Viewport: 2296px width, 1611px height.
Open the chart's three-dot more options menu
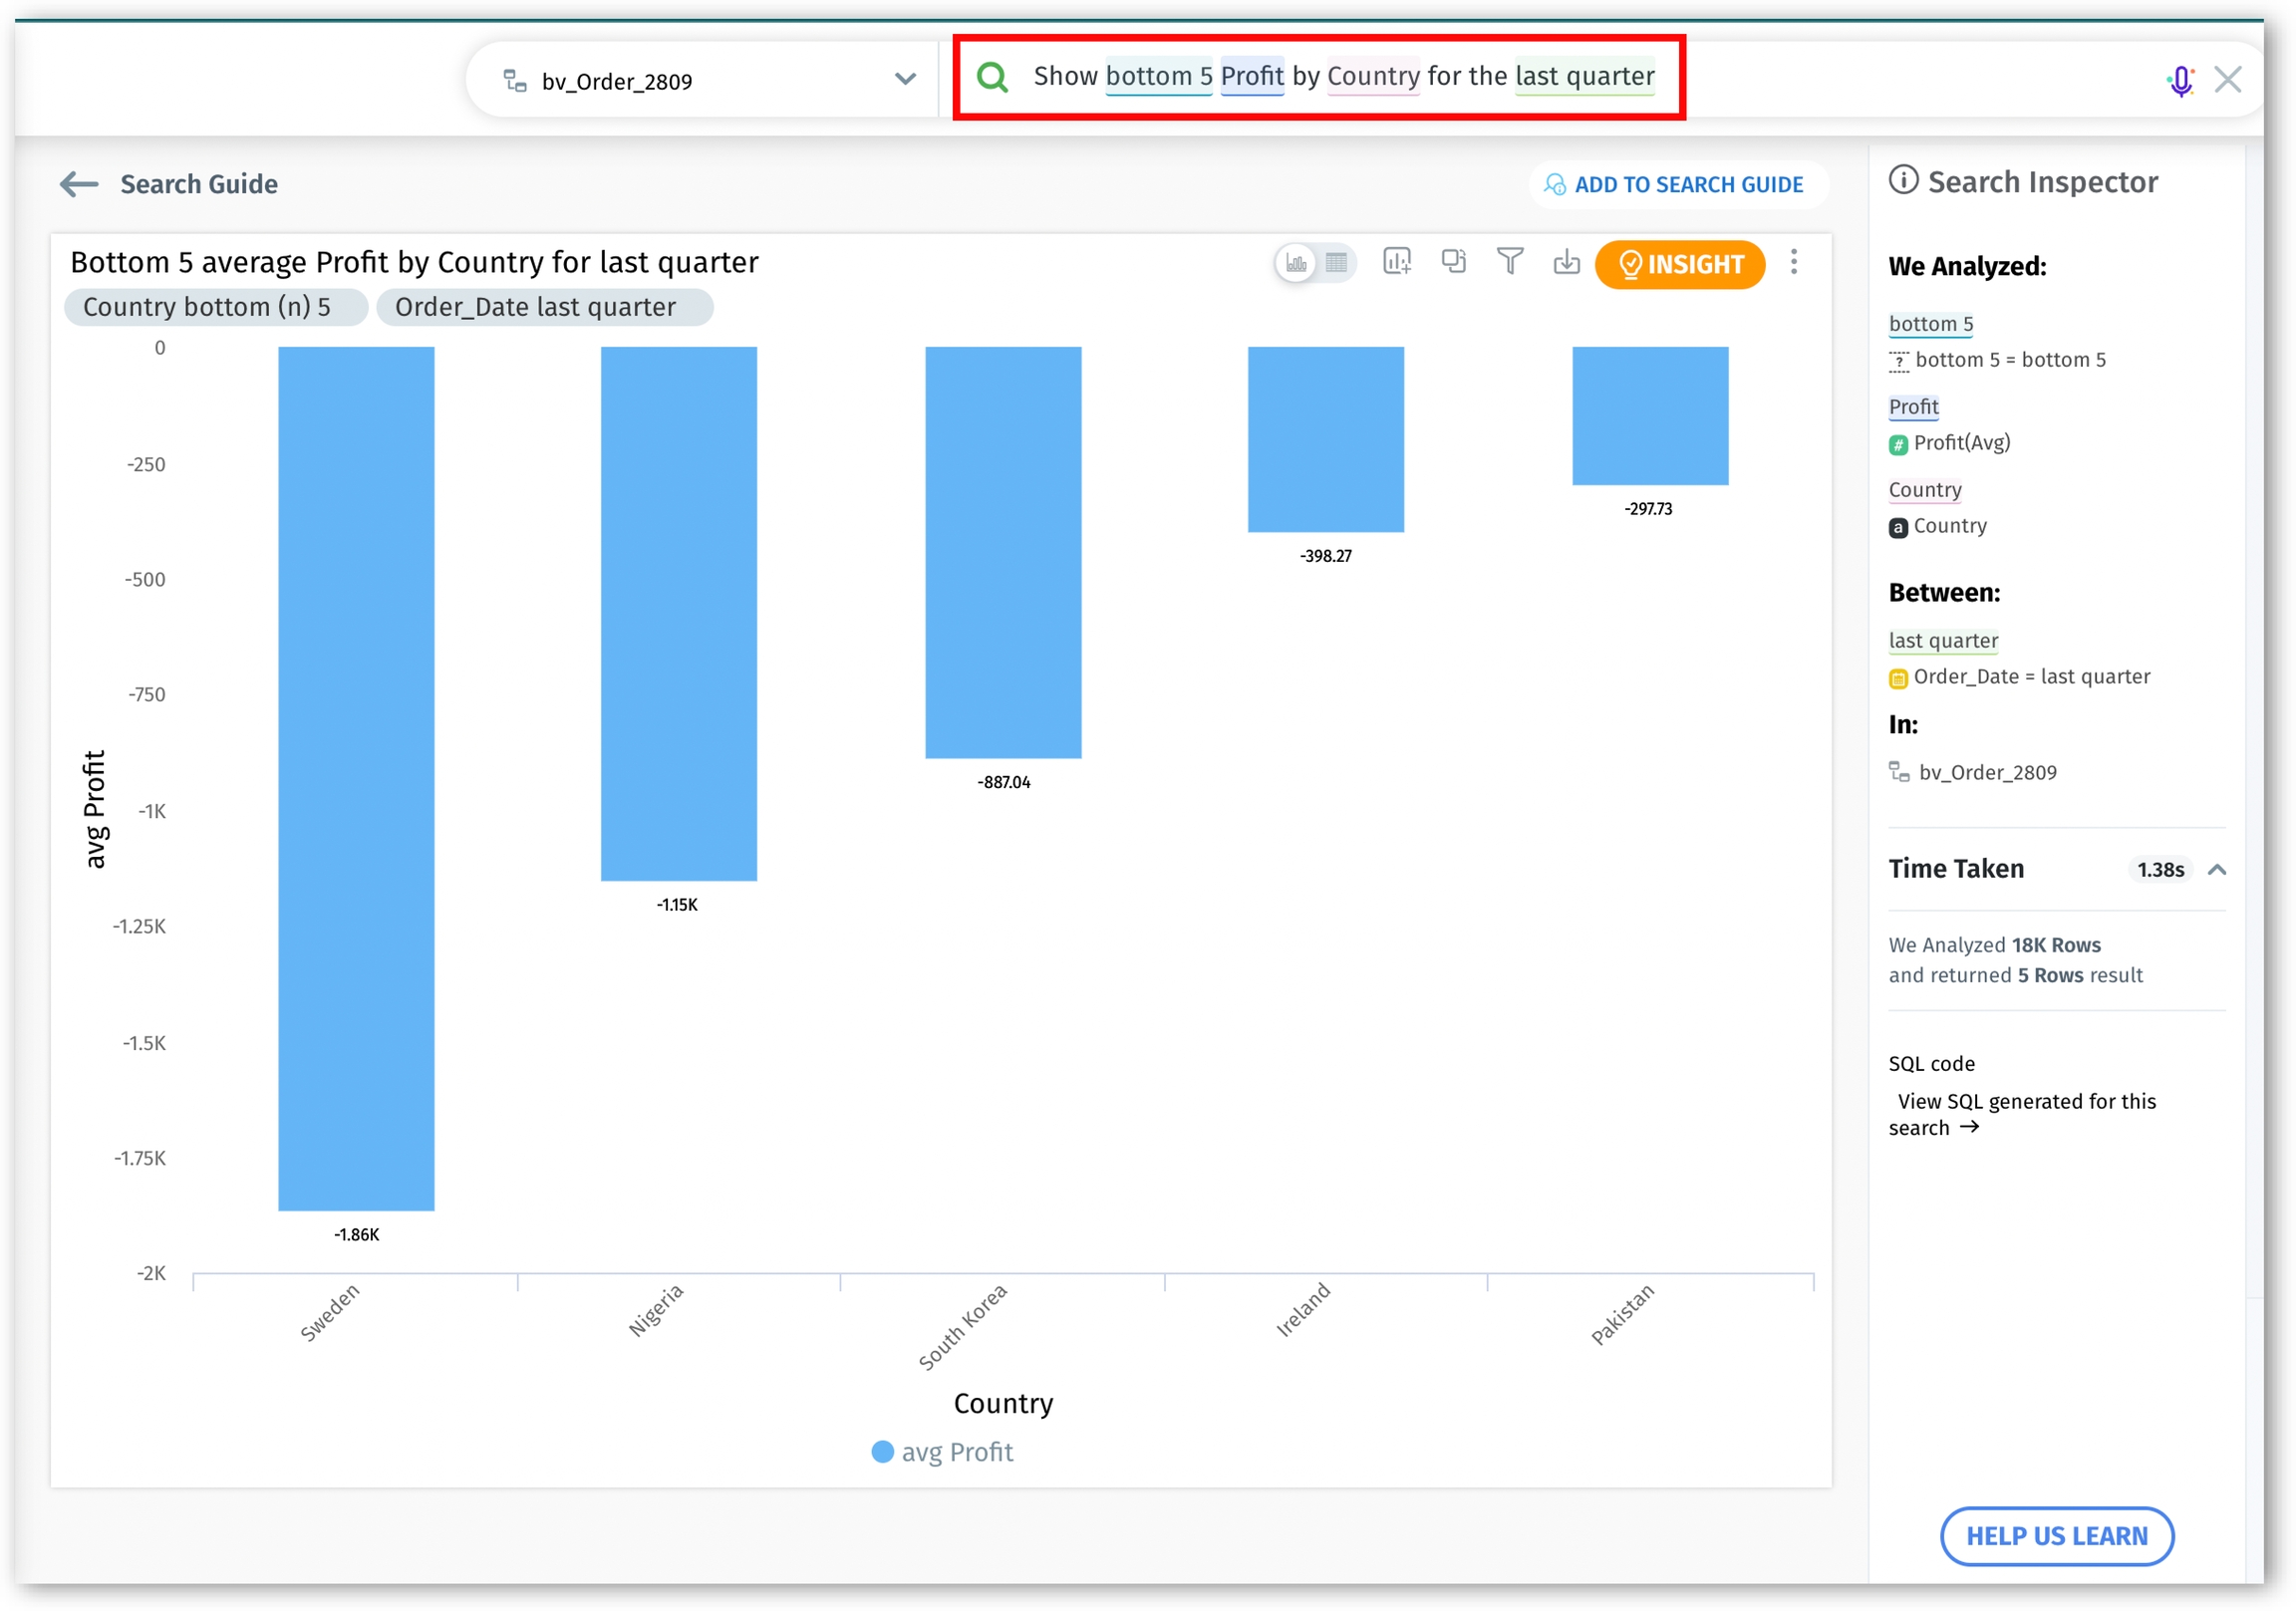(1794, 262)
